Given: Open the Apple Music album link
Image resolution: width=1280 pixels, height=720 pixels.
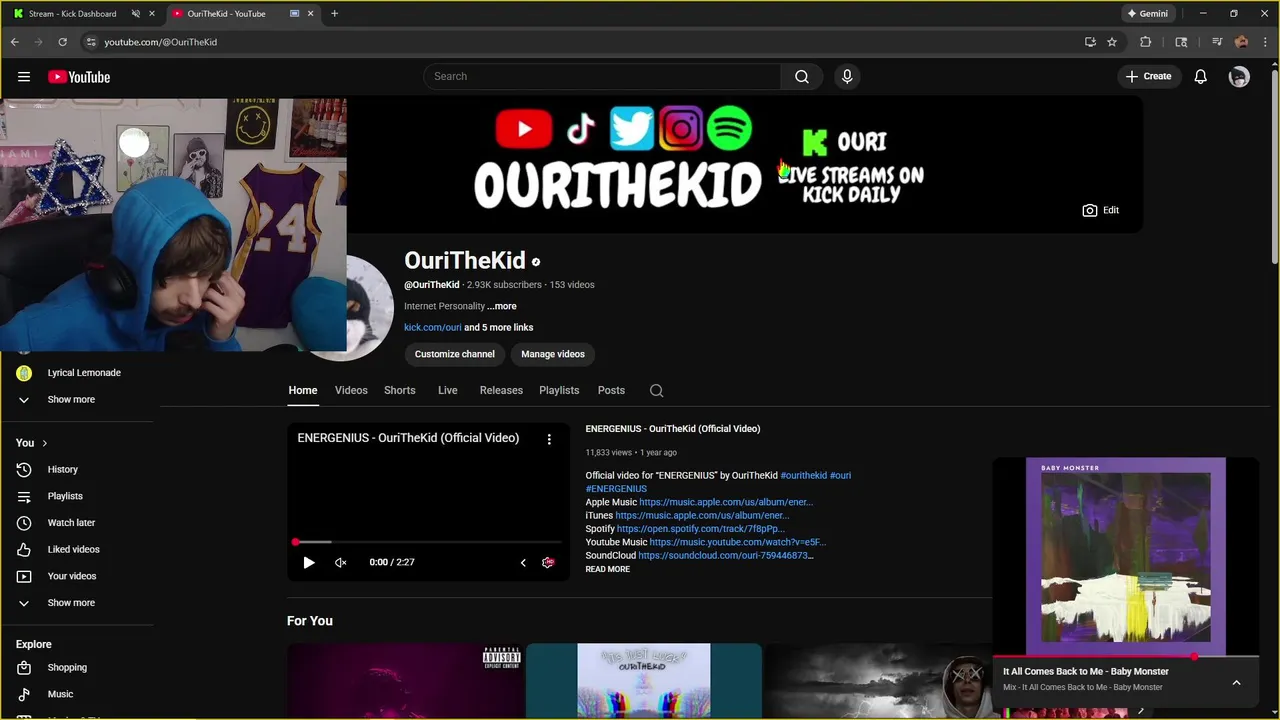Looking at the screenshot, I should coord(726,502).
